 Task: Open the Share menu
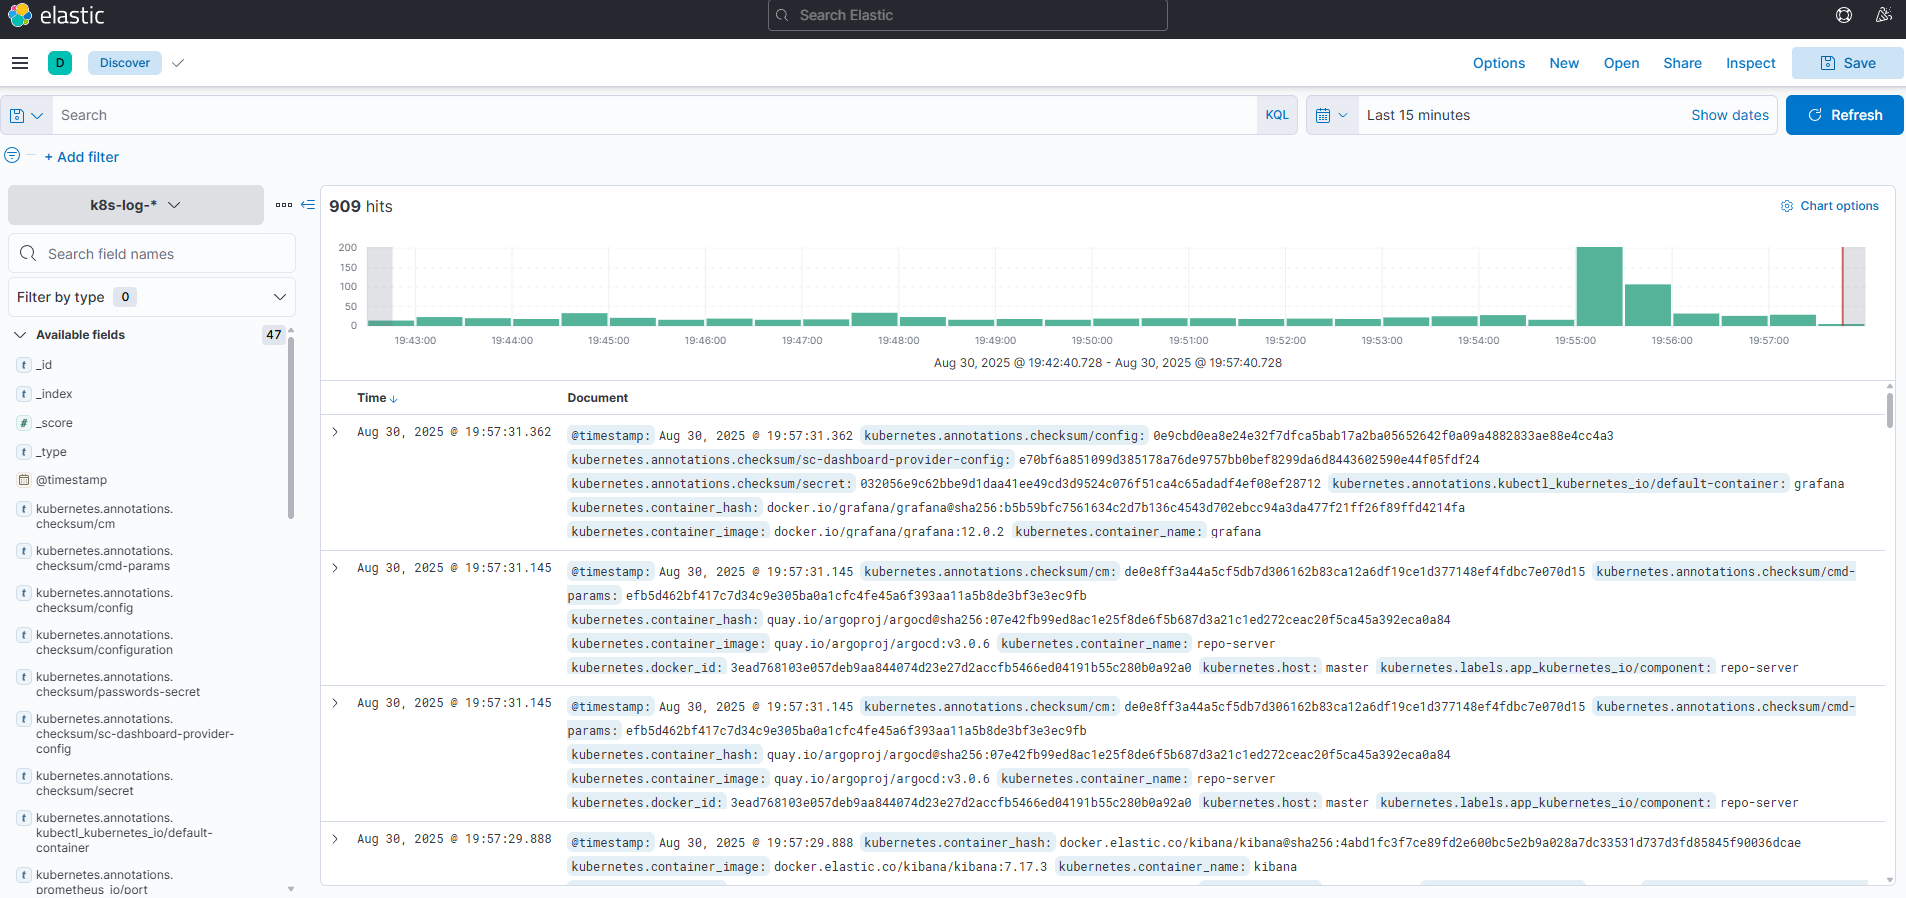[x=1682, y=63]
